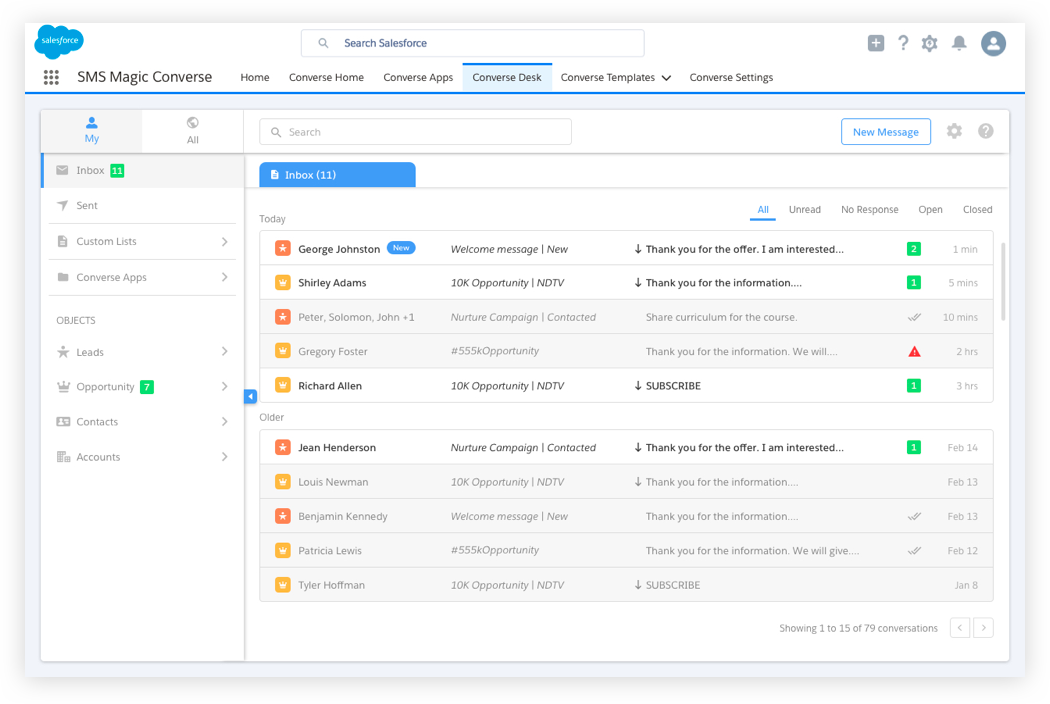The width and height of the screenshot is (1050, 704).
Task: Open the Converse Home tab
Action: [326, 77]
